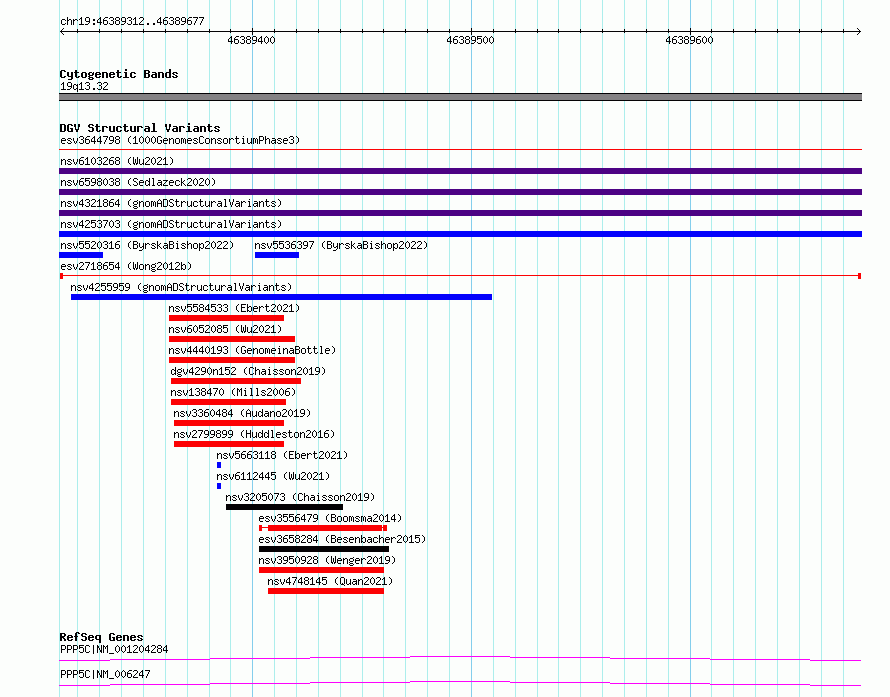This screenshot has height=697, width=890.
Task: Open nsv6112445 (Wu2021) variant label
Action: point(273,476)
